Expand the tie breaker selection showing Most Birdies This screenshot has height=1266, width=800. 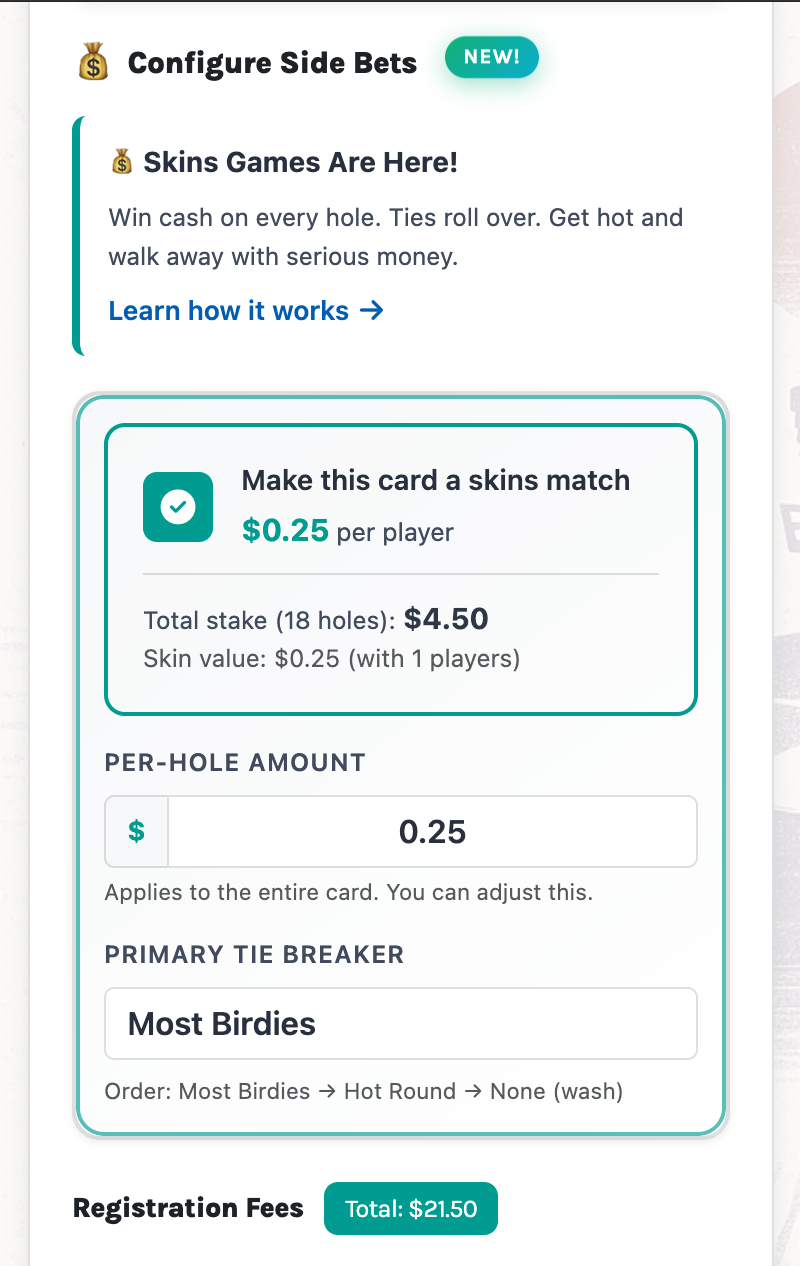[400, 1023]
